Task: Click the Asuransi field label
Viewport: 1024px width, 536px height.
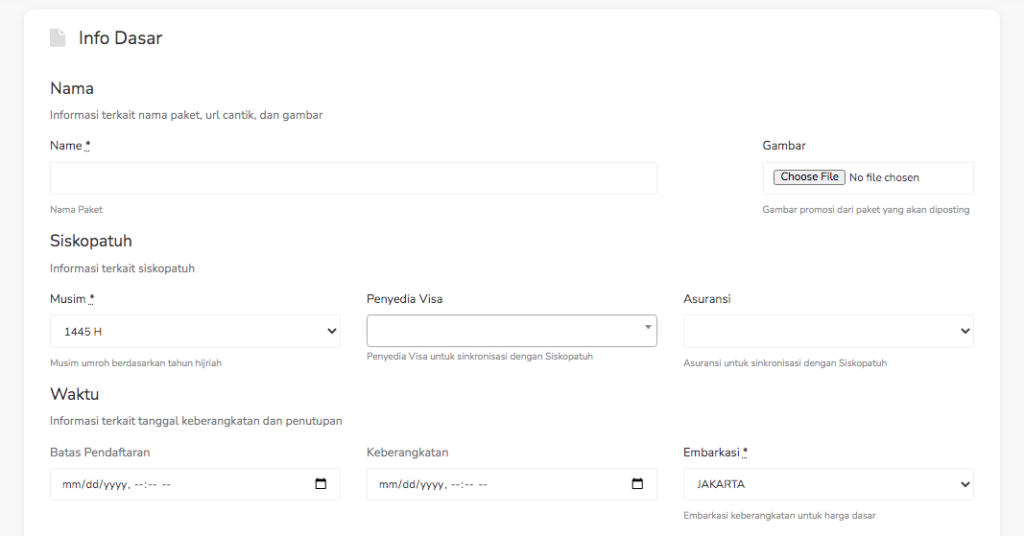Action: coord(707,299)
